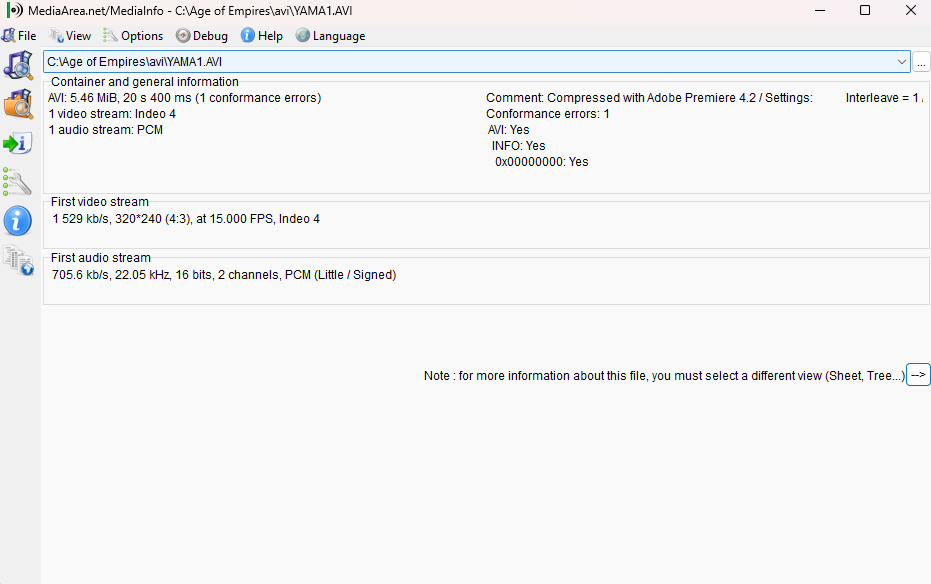Open the Help menu

point(262,36)
